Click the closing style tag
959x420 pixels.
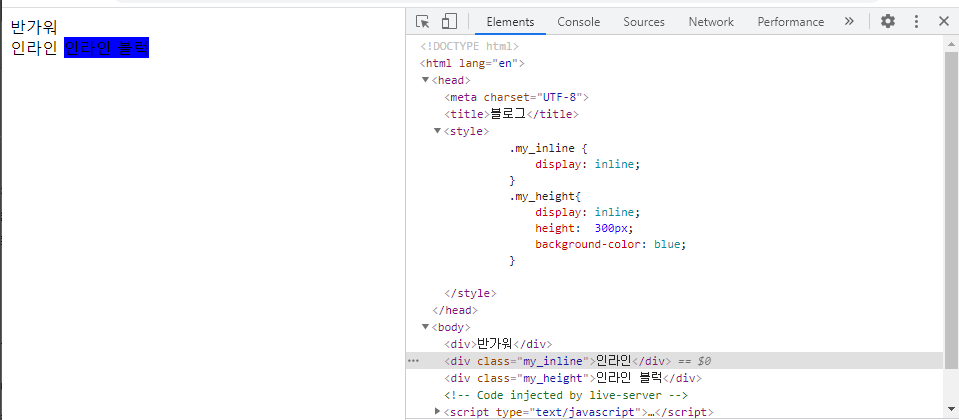[x=470, y=293]
